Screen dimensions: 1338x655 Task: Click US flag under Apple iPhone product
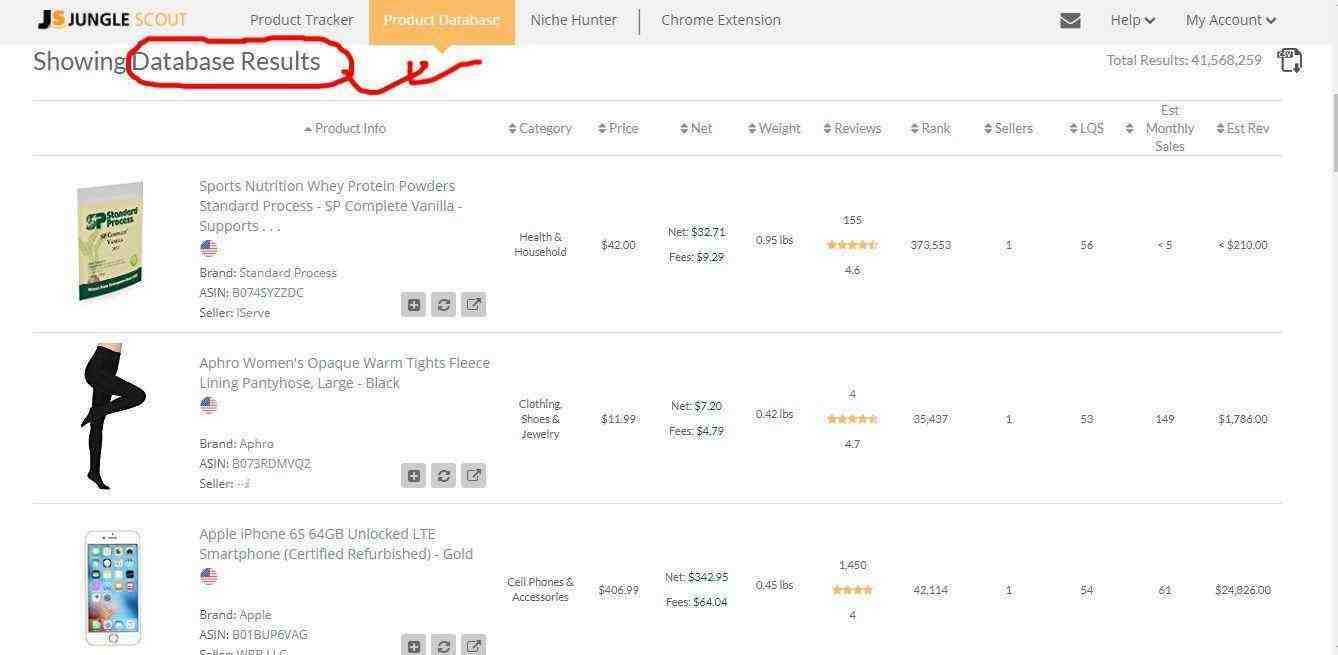coord(208,576)
